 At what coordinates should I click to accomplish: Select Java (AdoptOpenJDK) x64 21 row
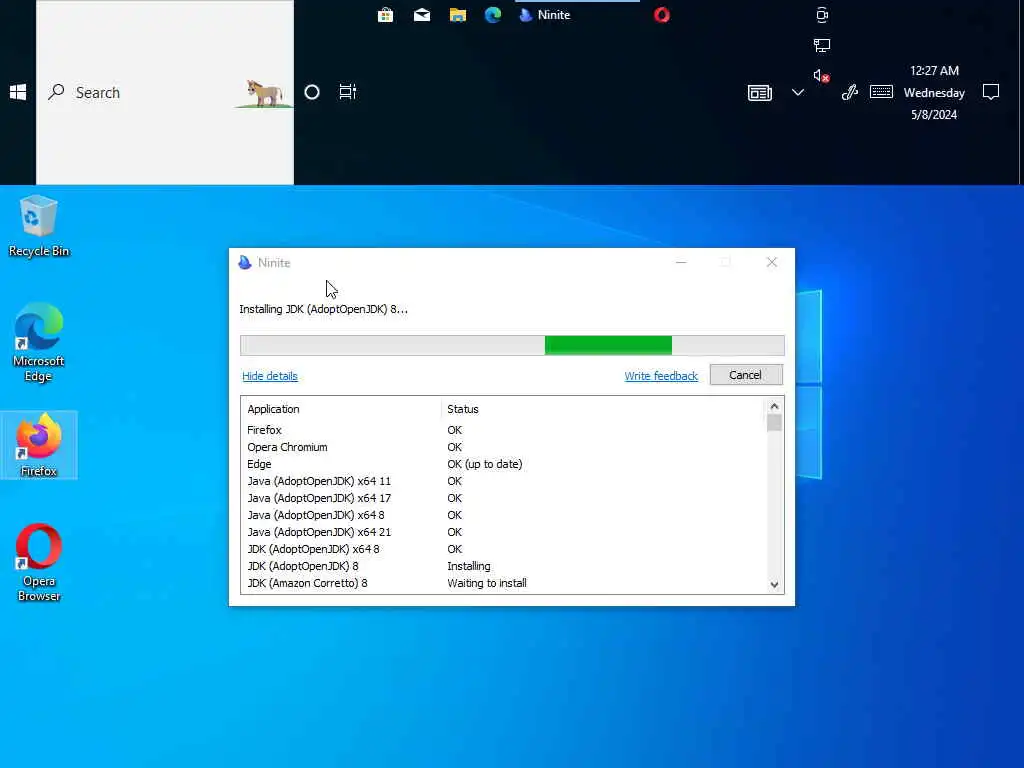[503, 532]
